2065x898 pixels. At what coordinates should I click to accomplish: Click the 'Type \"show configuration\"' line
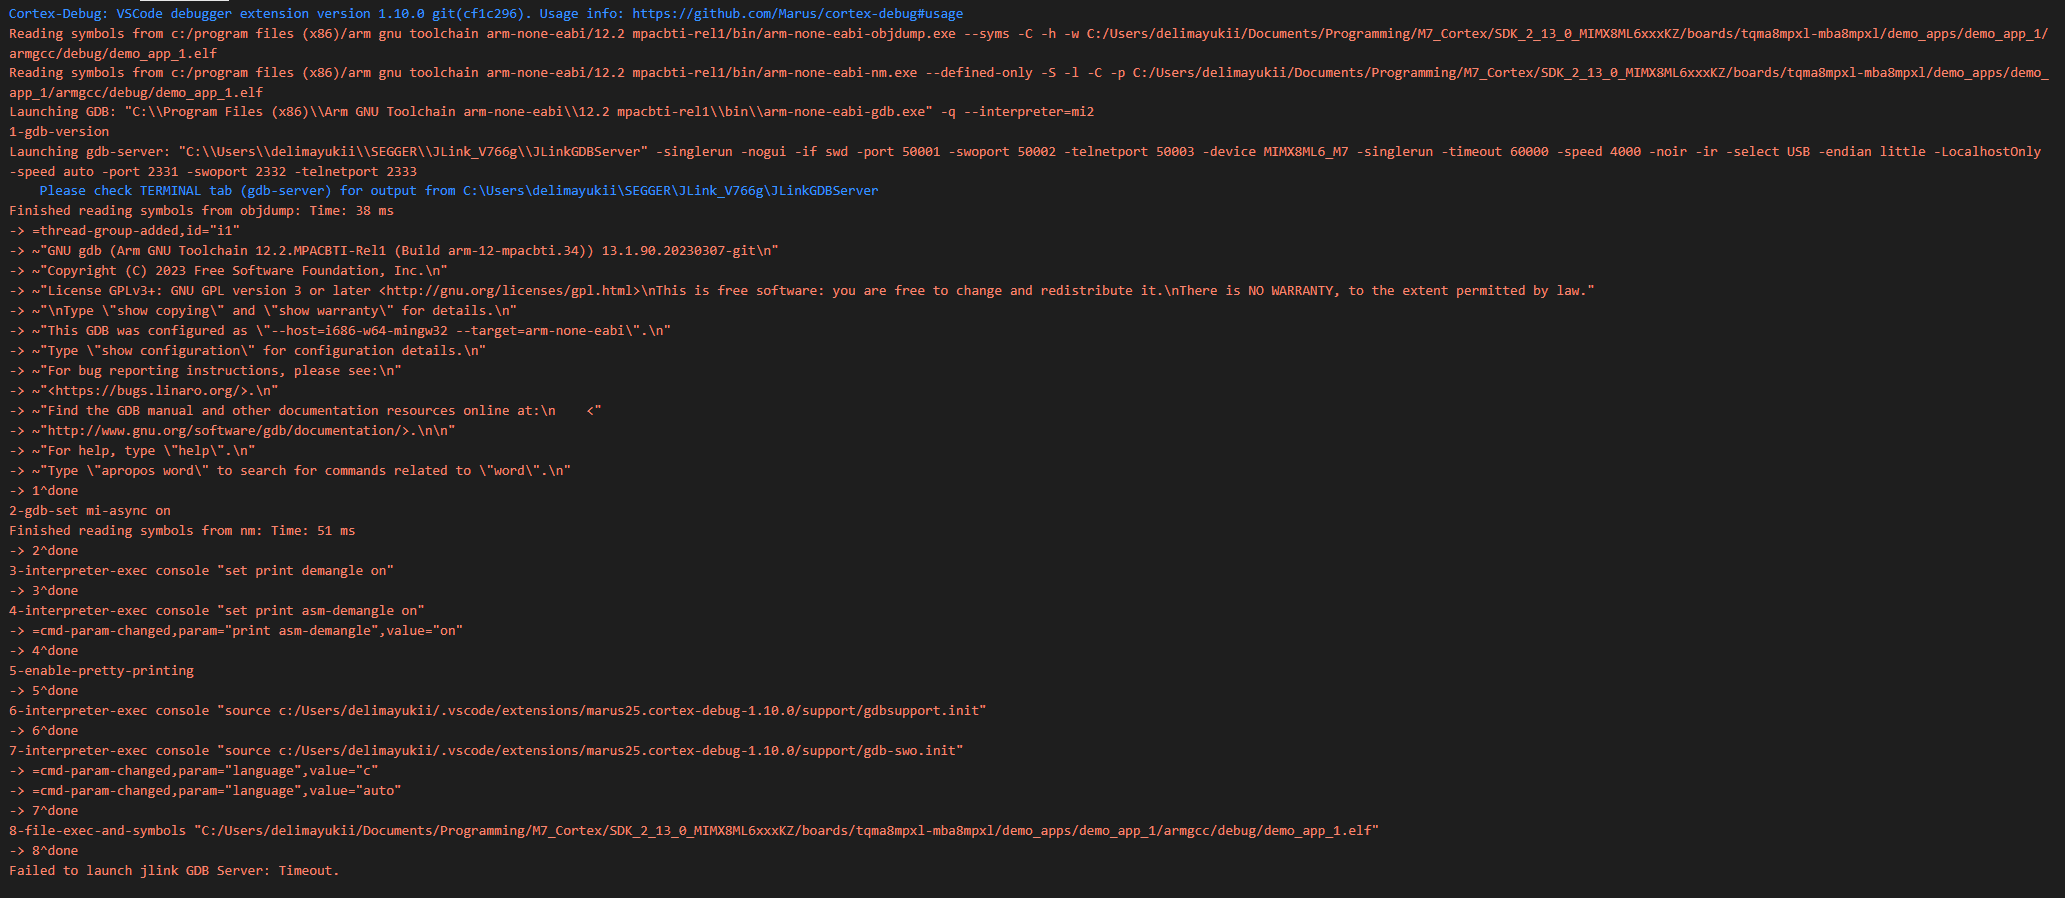pyautogui.click(x=247, y=351)
